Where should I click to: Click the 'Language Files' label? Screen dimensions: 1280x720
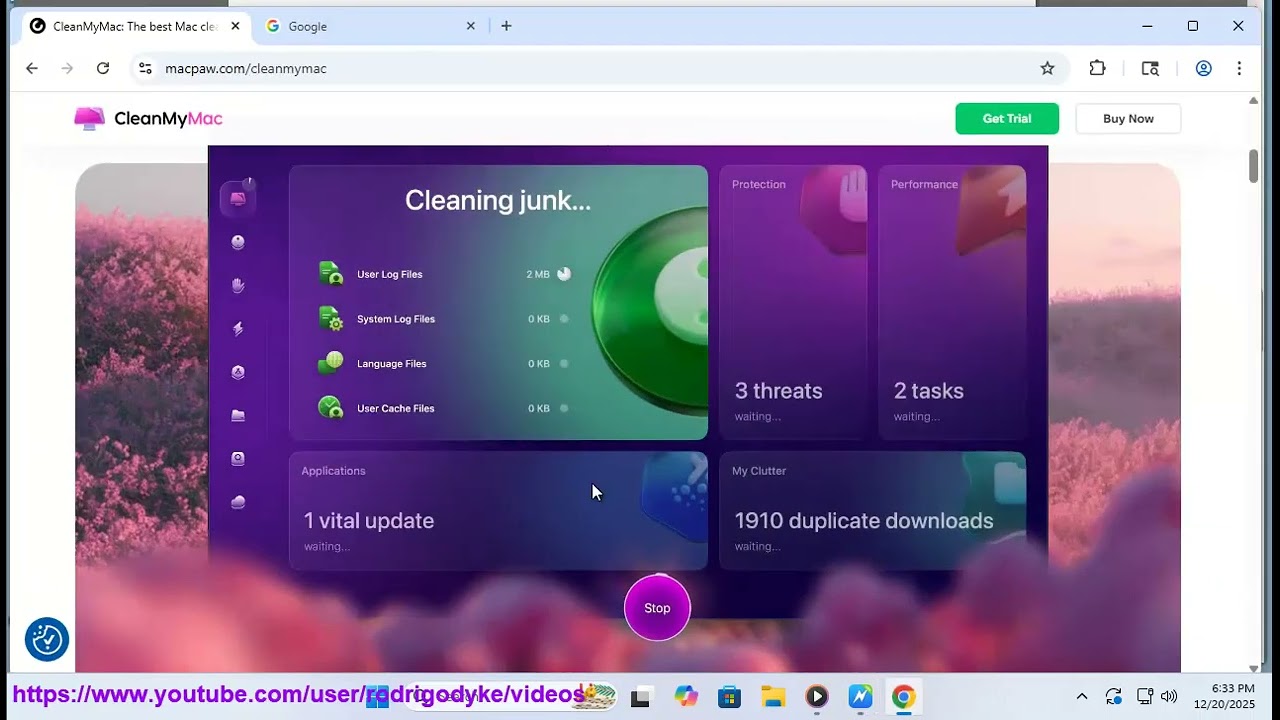392,364
